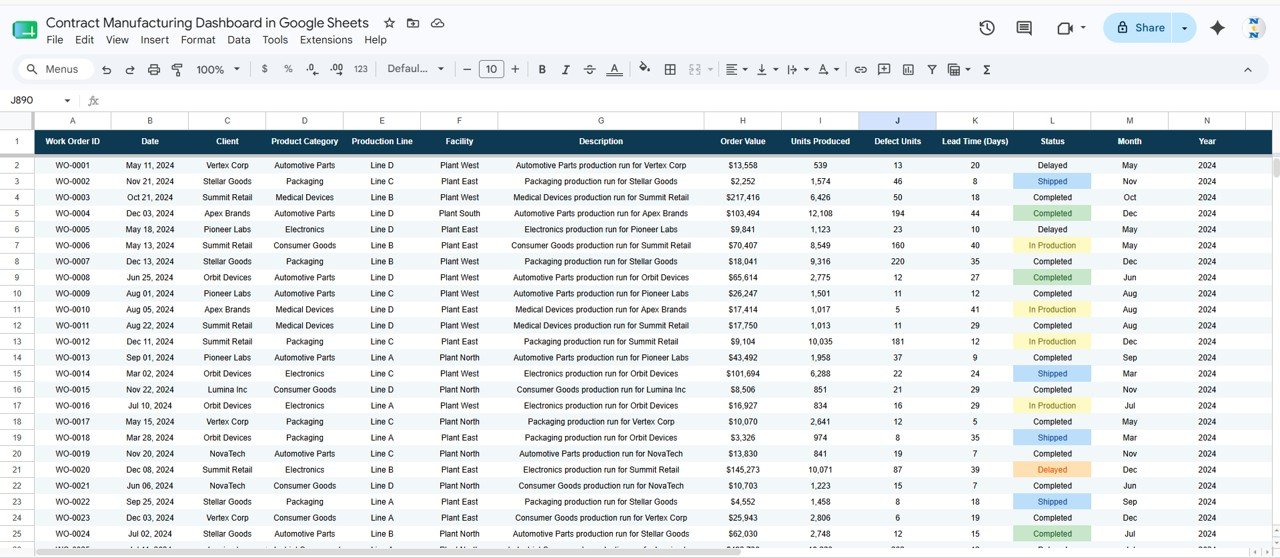Format as percent with the % icon
Image resolution: width=1280 pixels, height=558 pixels.
288,70
